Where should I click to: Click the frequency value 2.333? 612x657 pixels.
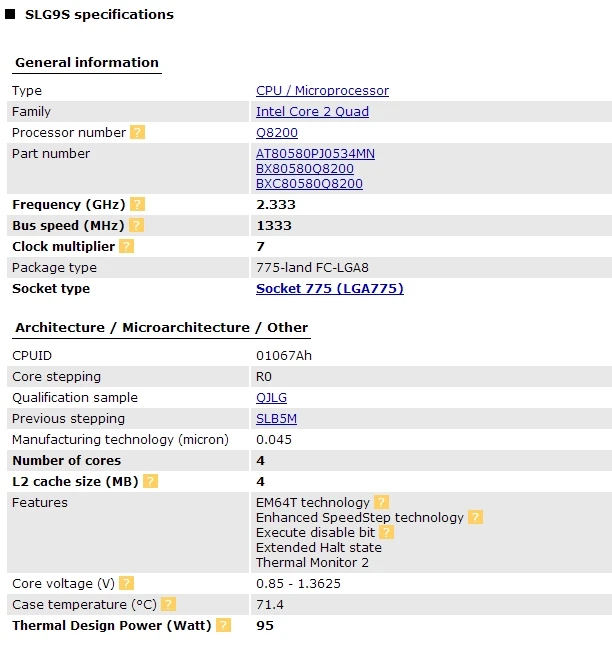pos(276,204)
